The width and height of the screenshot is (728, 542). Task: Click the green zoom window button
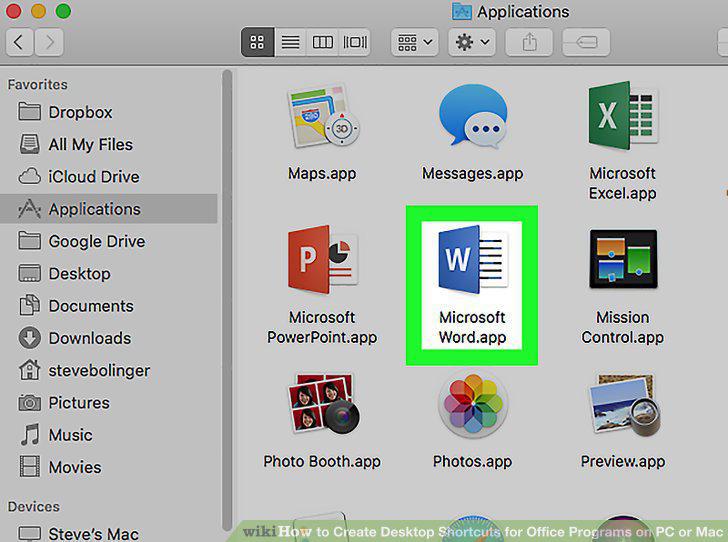pos(64,11)
